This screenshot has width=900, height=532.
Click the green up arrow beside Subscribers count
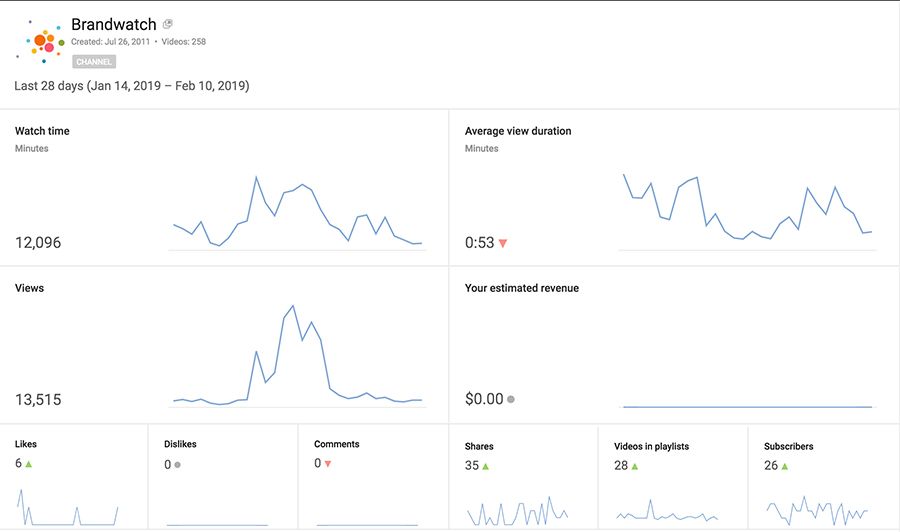coord(785,466)
